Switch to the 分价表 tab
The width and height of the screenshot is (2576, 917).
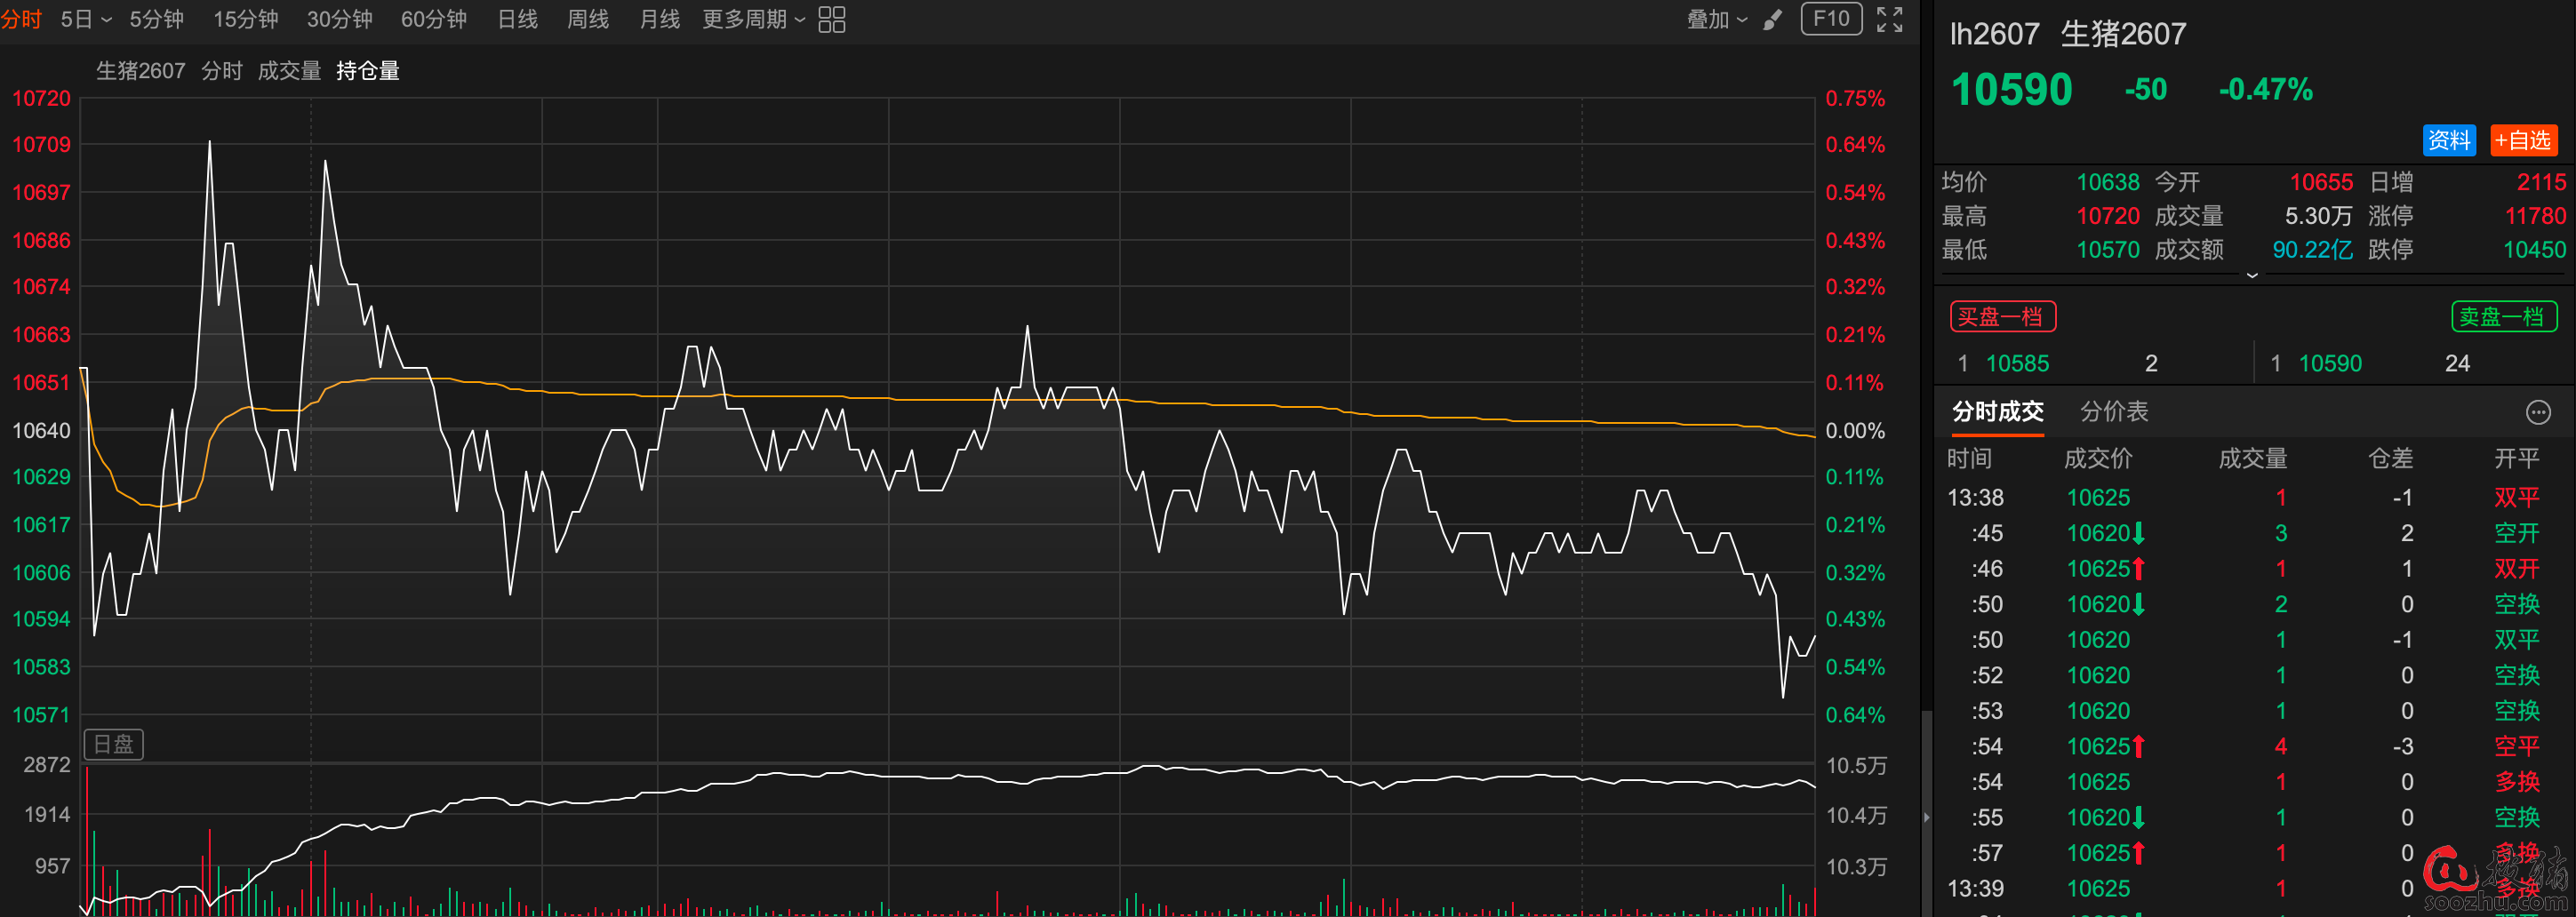pos(2113,412)
